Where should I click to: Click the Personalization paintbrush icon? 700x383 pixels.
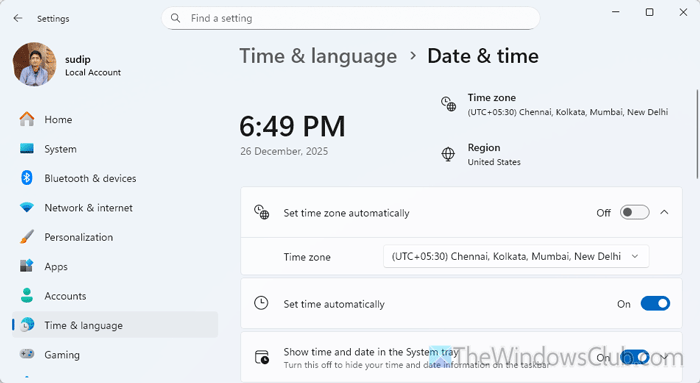pyautogui.click(x=27, y=237)
